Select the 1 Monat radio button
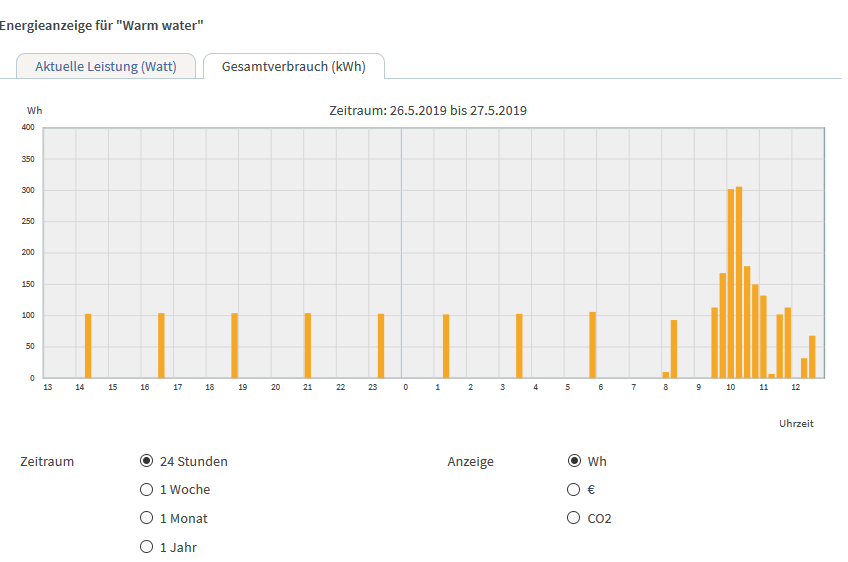The height and width of the screenshot is (562, 848). coord(147,518)
